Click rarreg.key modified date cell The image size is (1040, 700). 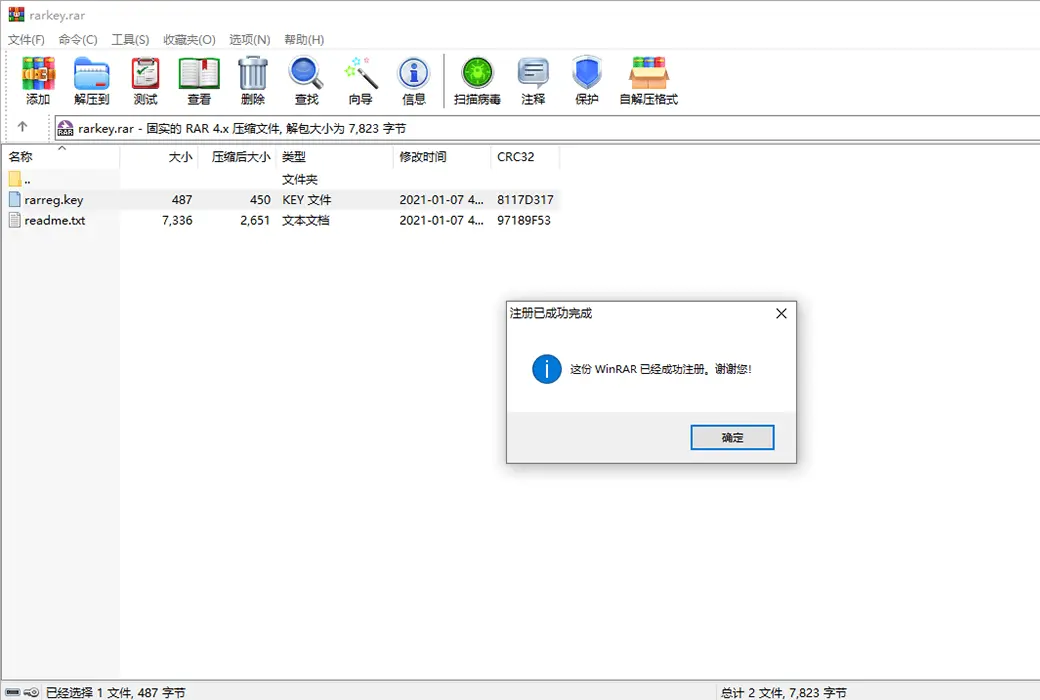(x=441, y=200)
